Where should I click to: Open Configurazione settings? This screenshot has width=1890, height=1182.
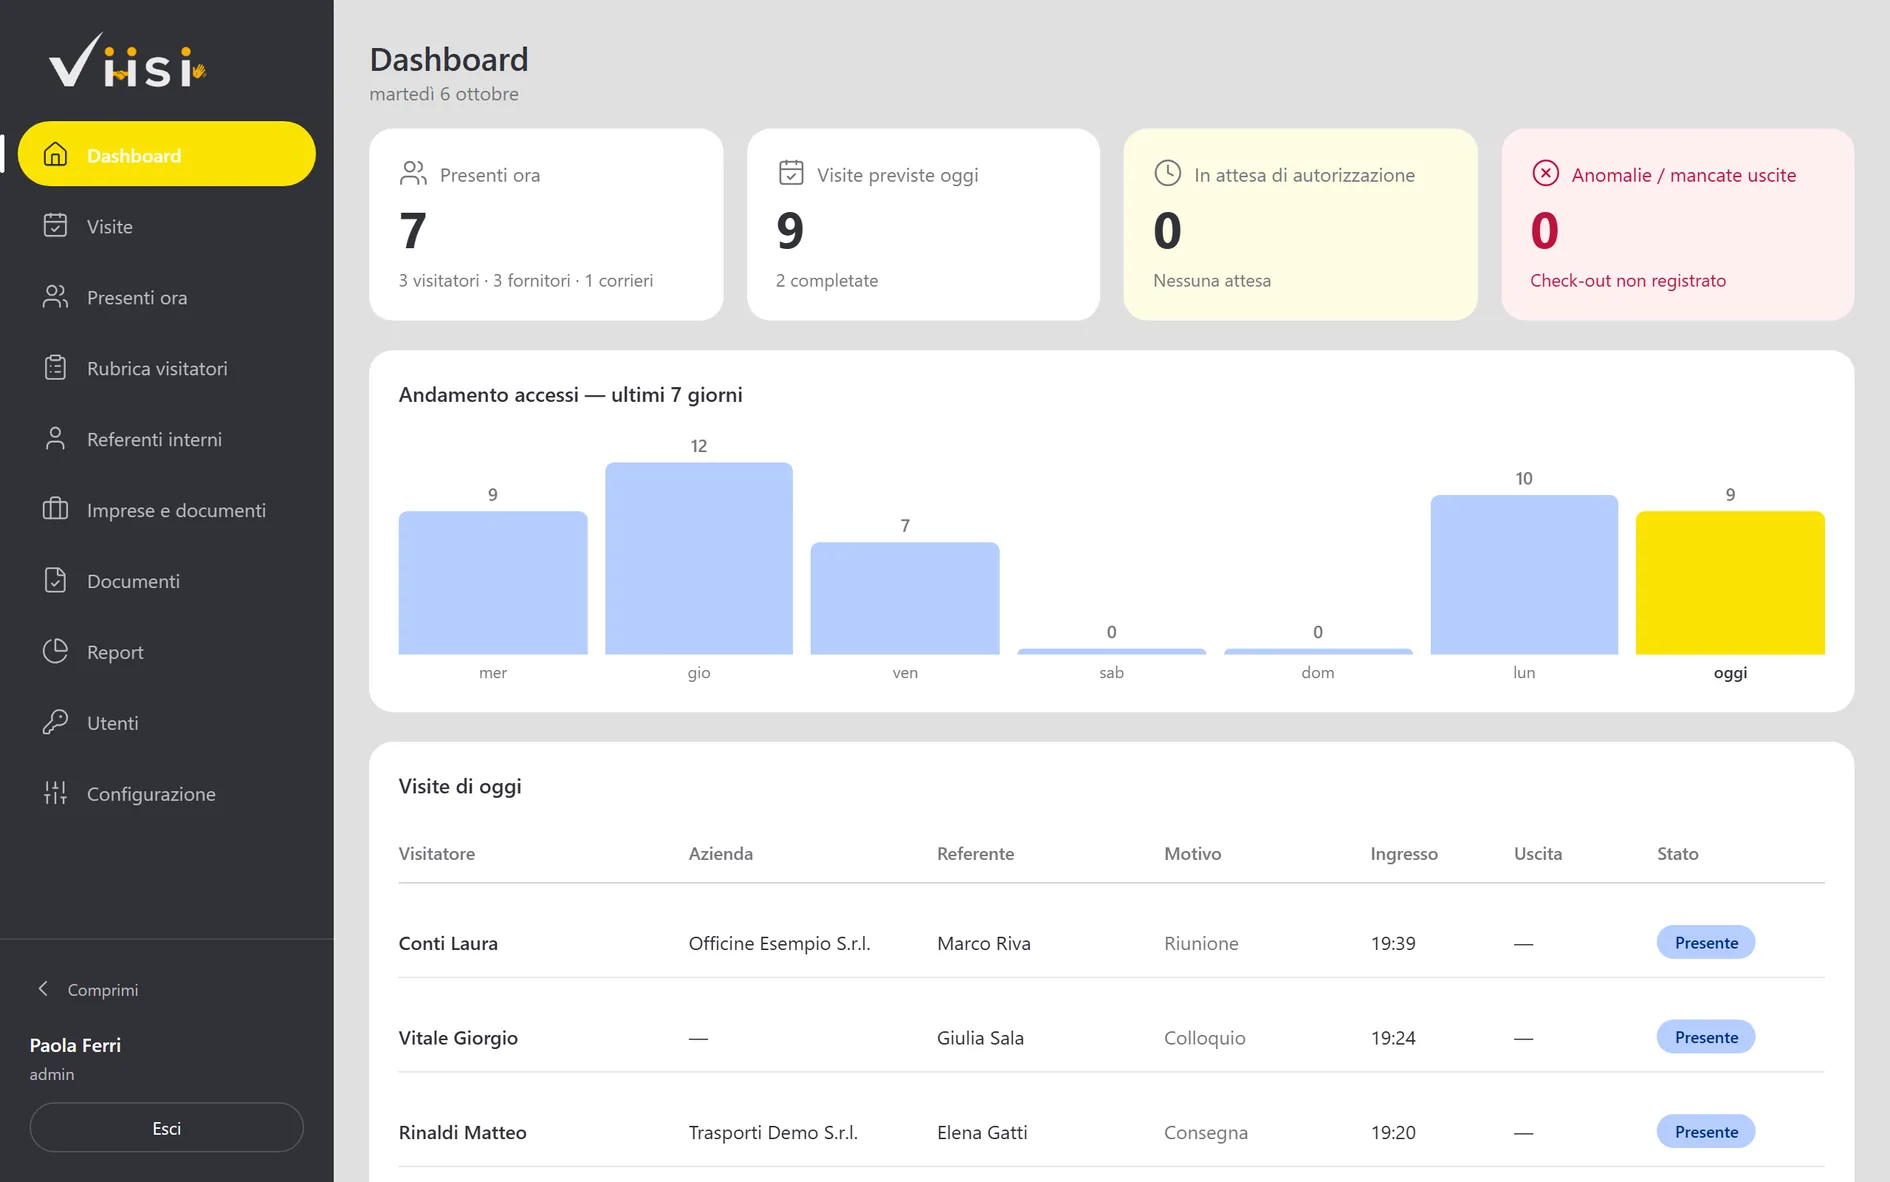coord(167,794)
